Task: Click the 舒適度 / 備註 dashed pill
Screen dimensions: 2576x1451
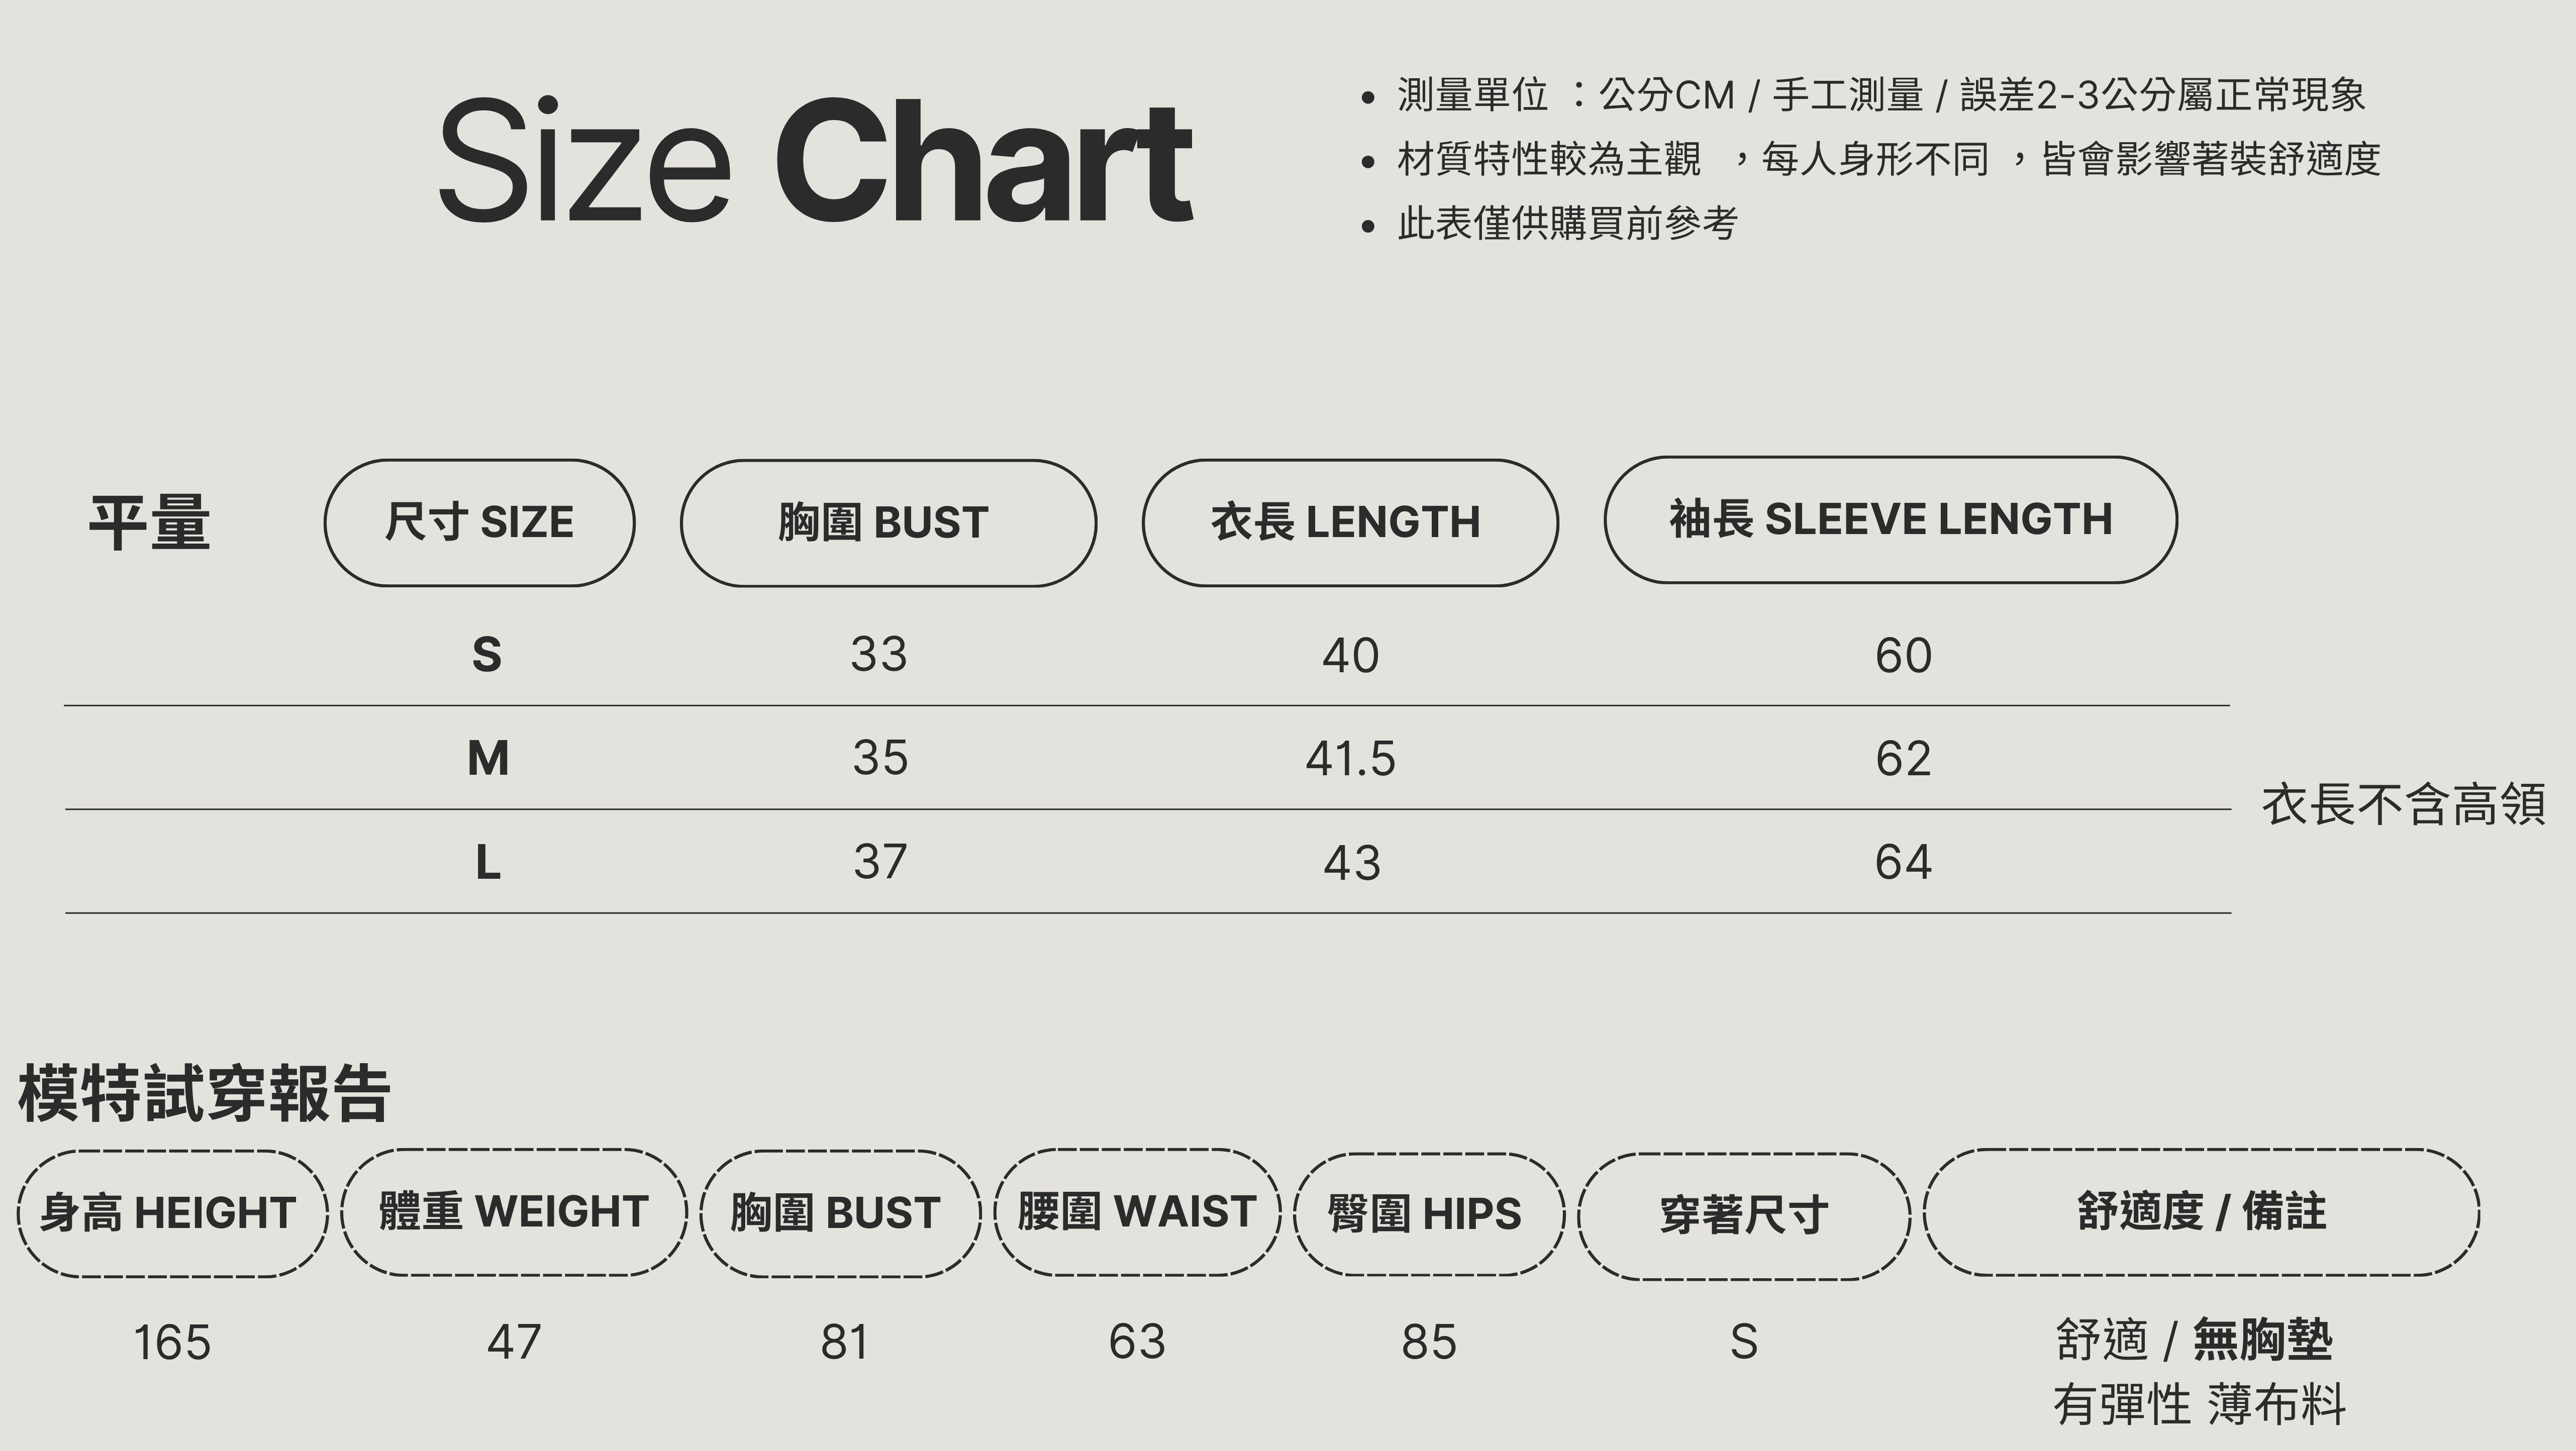Action: click(2201, 1212)
